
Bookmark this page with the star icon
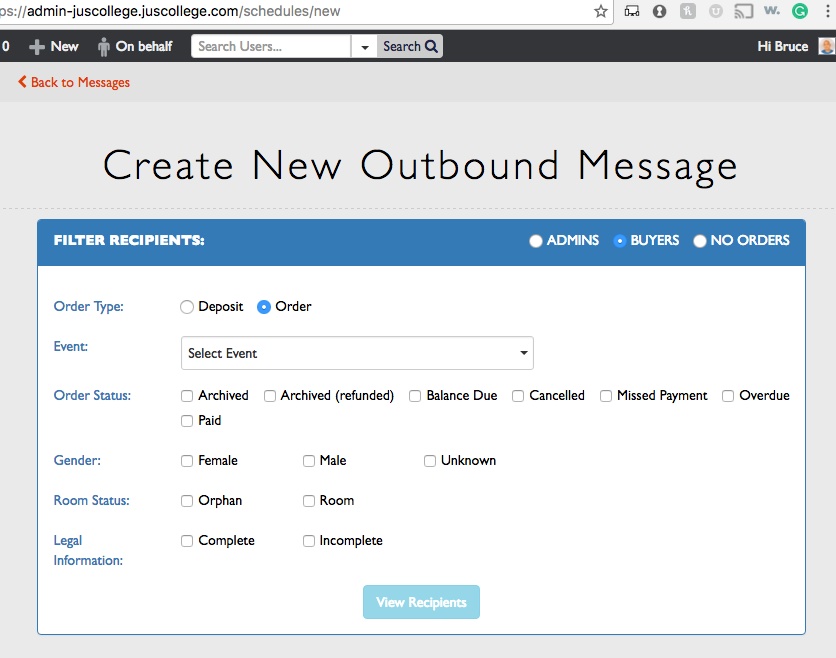(600, 11)
